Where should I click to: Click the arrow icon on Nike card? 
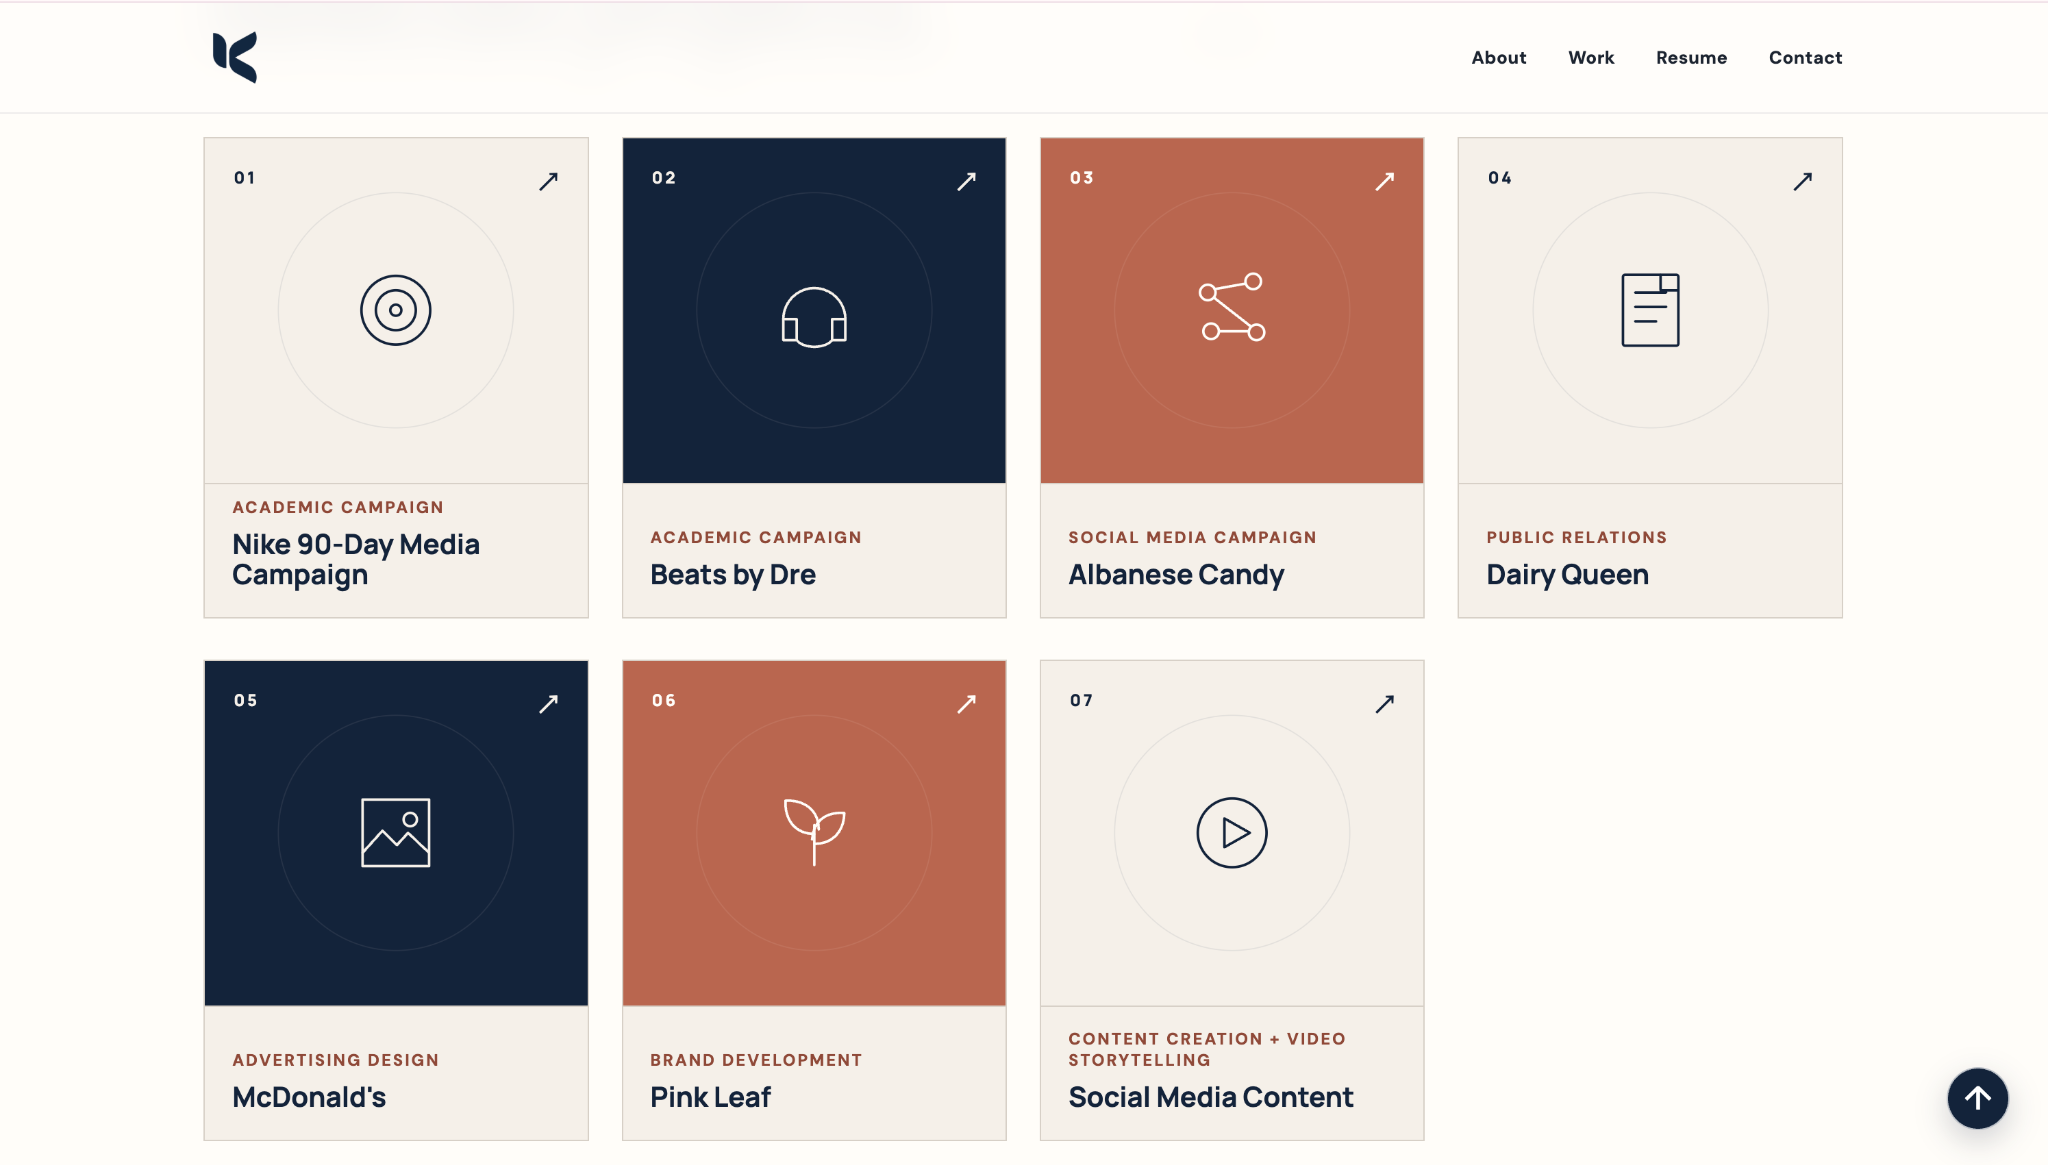tap(548, 181)
